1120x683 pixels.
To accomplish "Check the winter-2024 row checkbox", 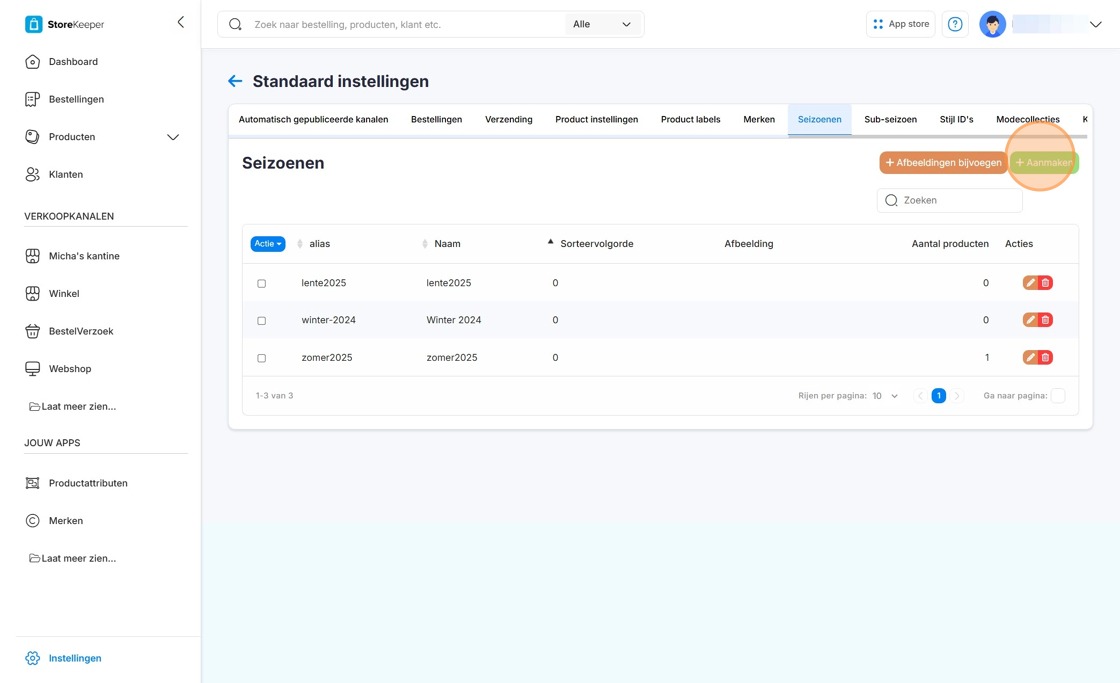I will click(x=261, y=321).
